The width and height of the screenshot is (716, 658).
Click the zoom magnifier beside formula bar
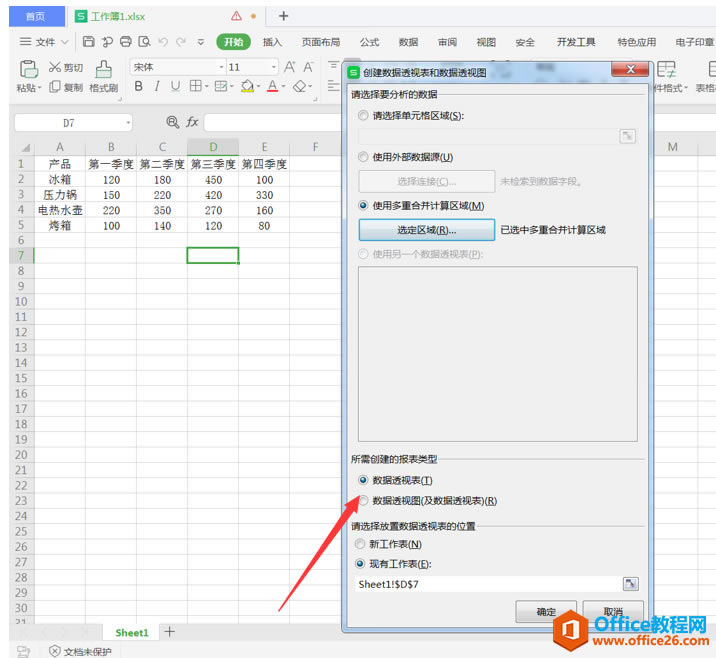coord(172,122)
